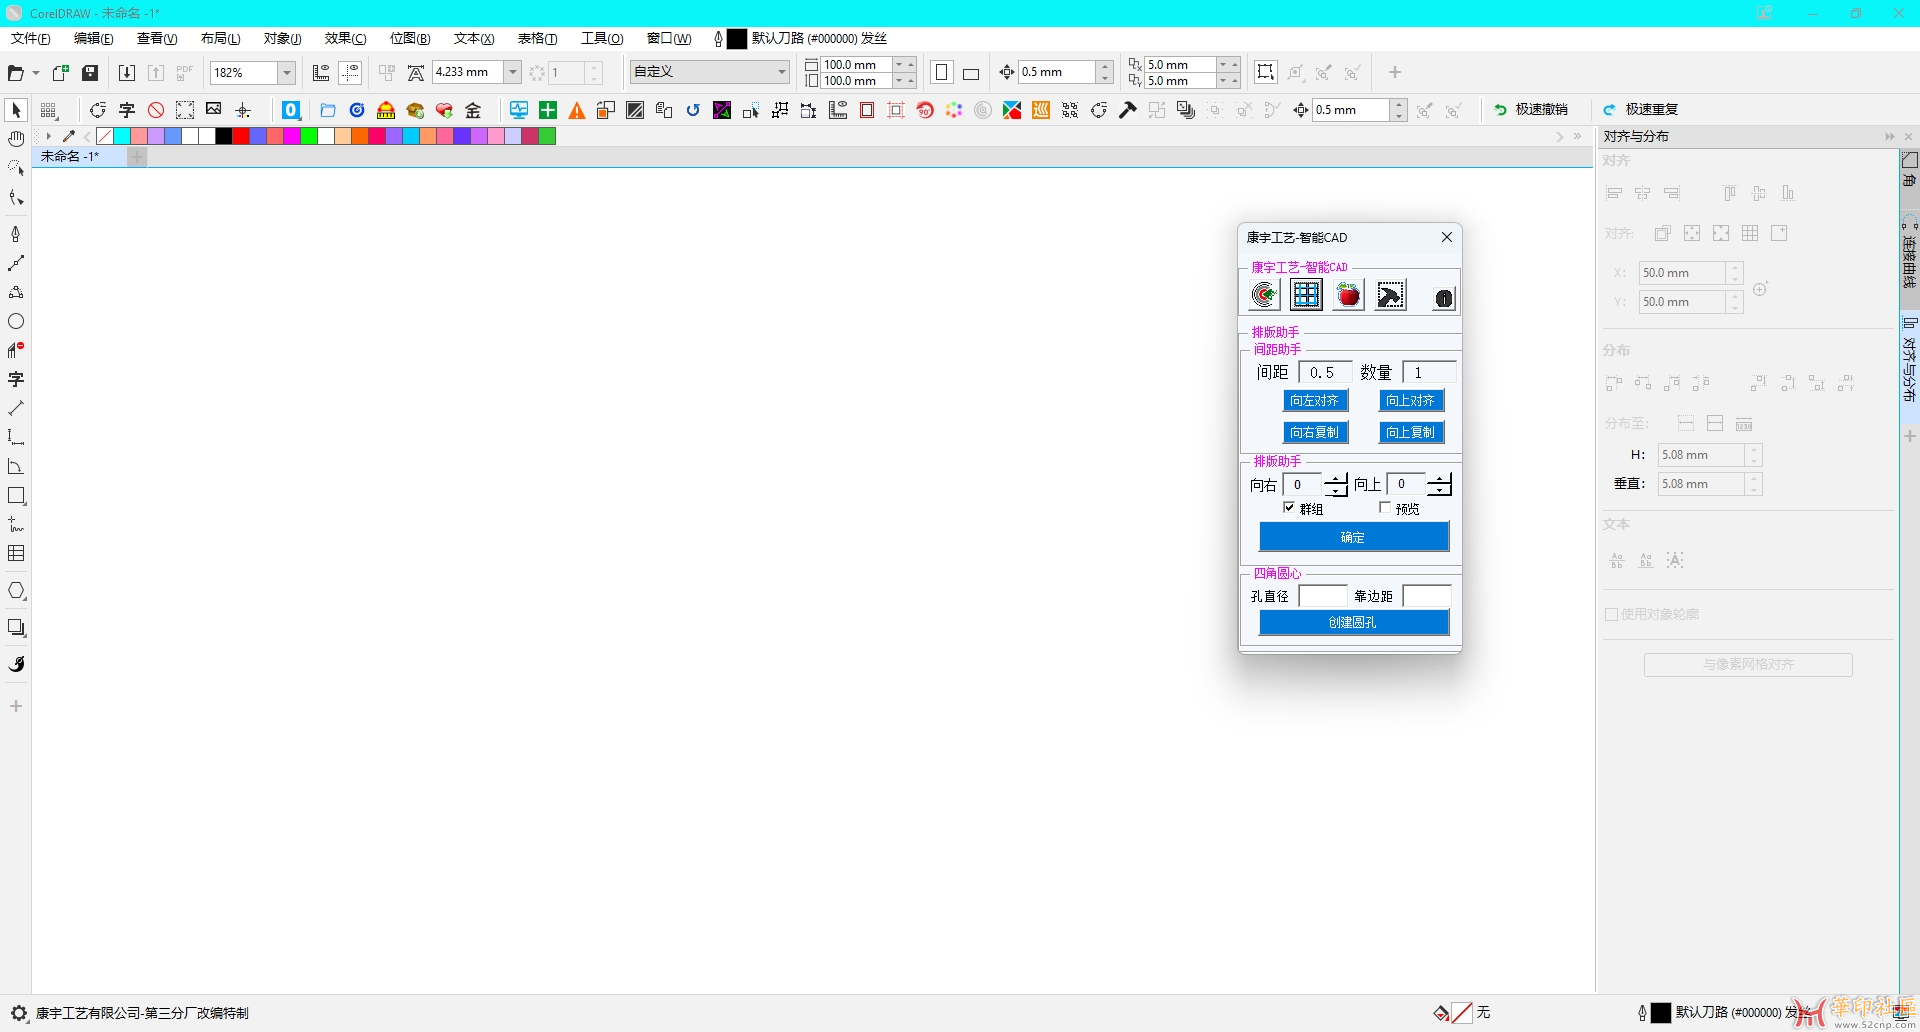Open the page width 100.0 mm dropdown arrow
1920x1032 pixels.
898,64
